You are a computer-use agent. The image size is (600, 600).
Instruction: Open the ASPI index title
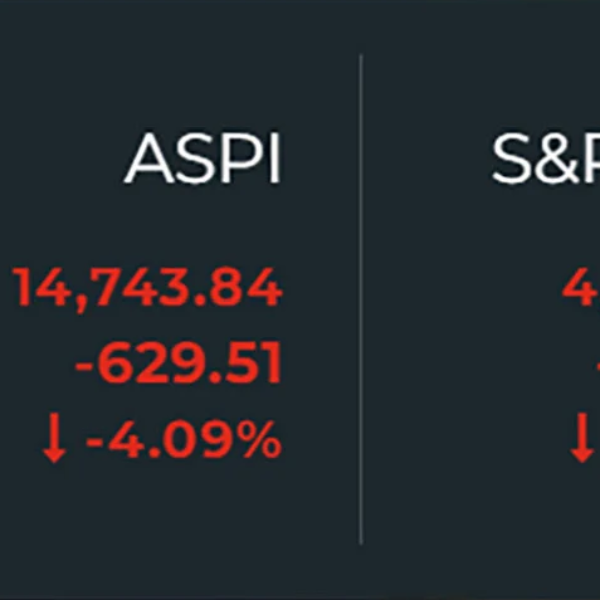click(202, 158)
